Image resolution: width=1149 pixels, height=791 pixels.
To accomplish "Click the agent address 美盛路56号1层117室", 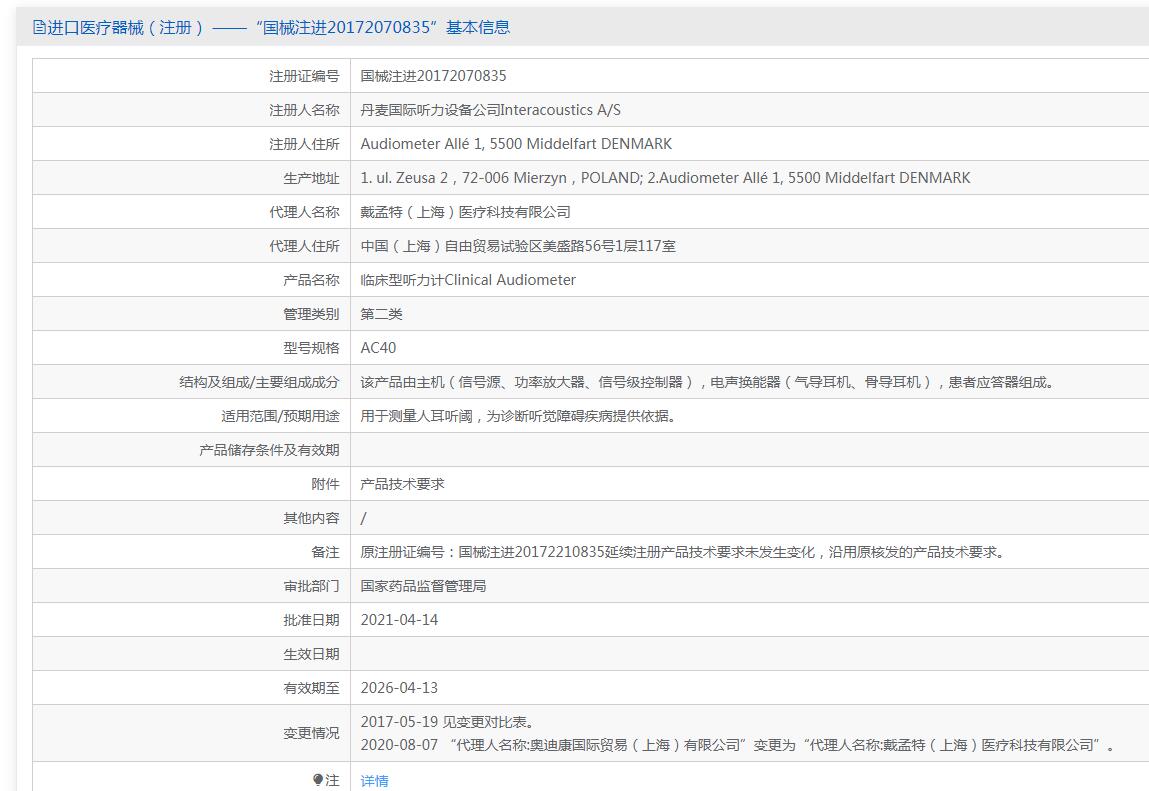I will coord(518,246).
